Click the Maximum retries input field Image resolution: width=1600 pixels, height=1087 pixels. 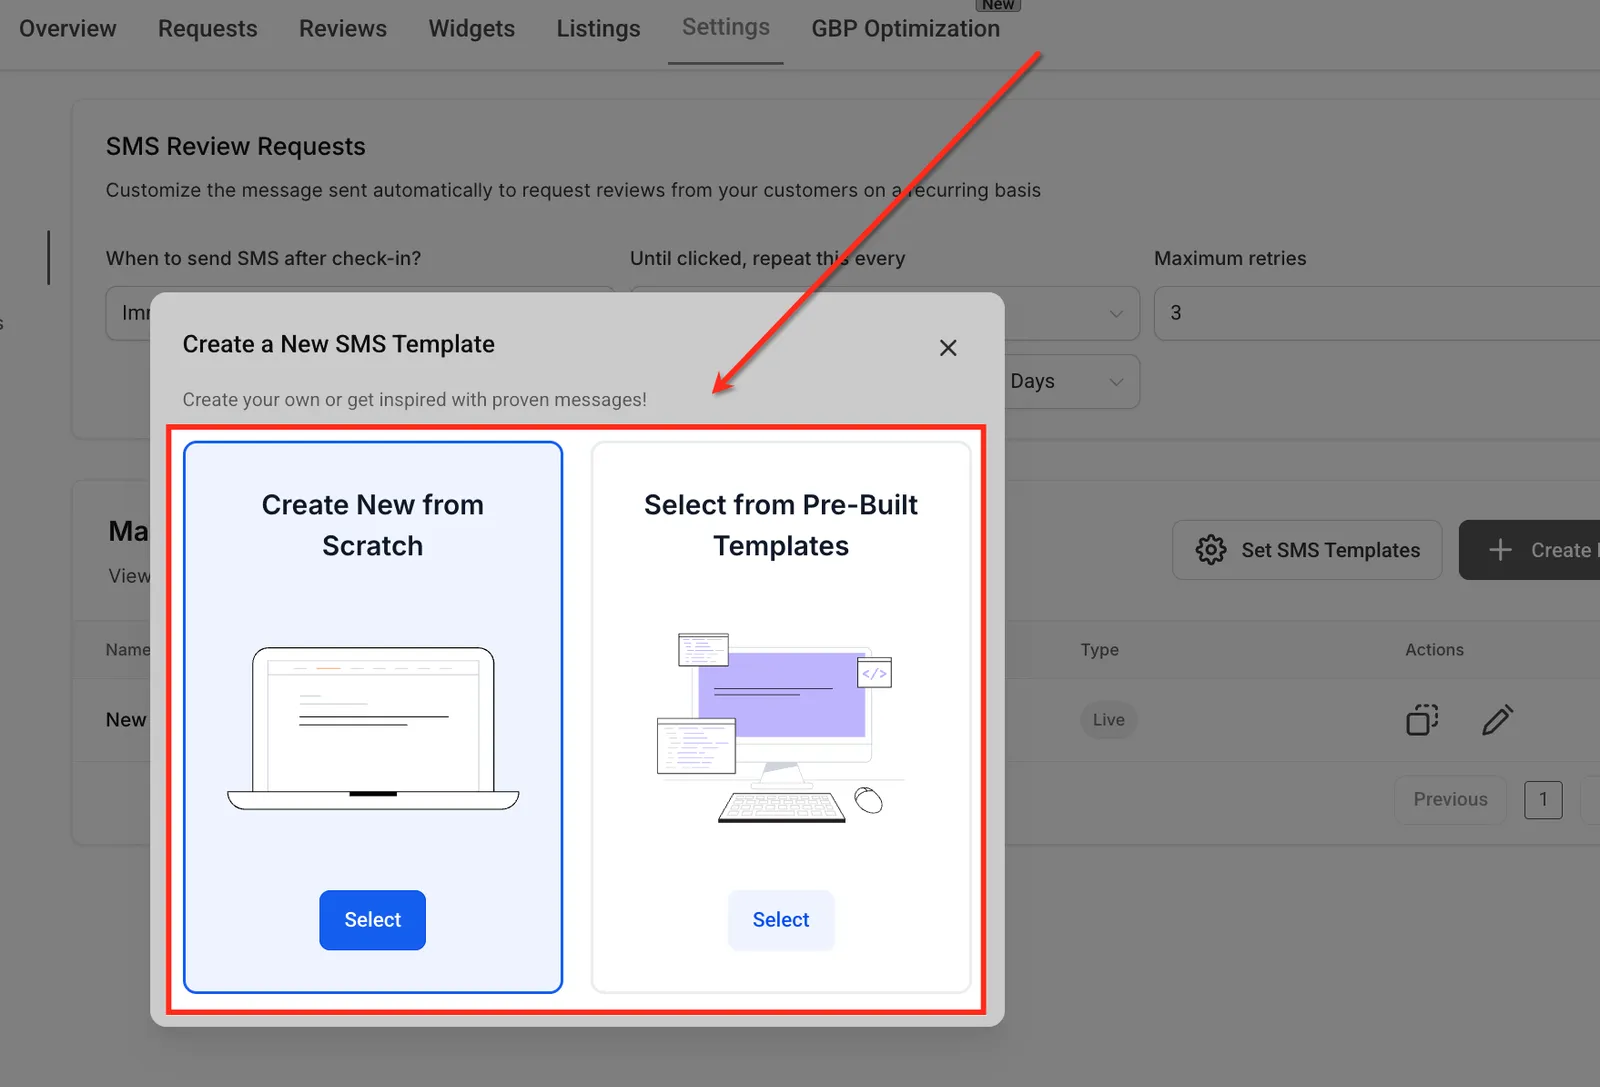pyautogui.click(x=1377, y=313)
